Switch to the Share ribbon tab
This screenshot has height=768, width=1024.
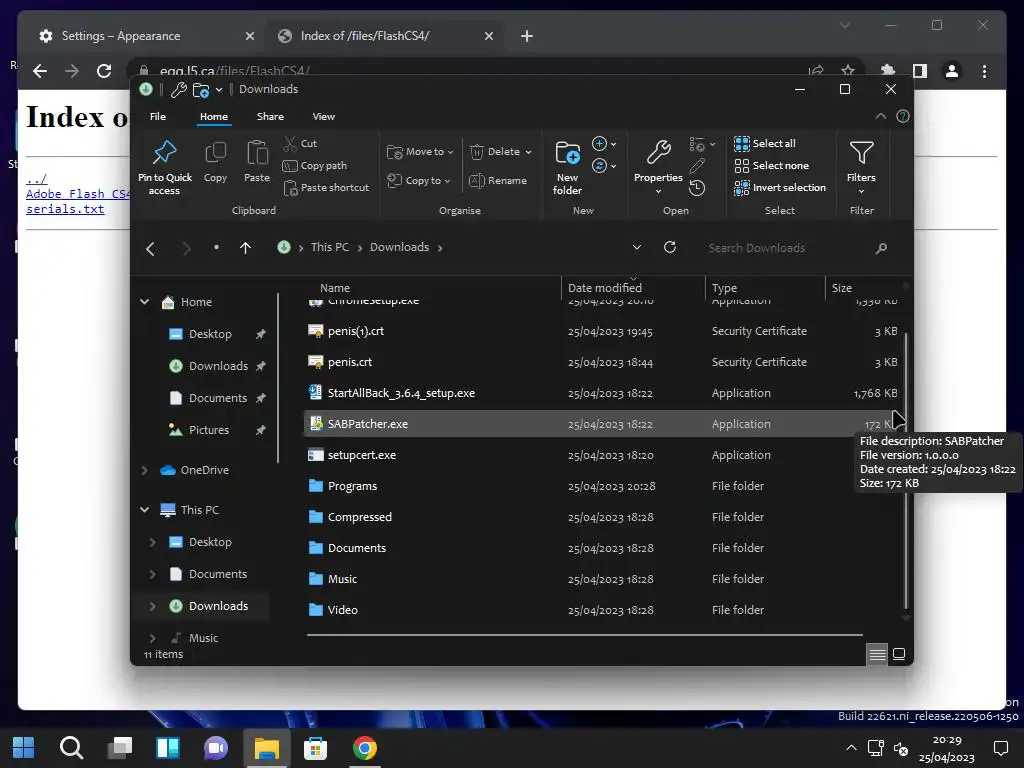click(x=270, y=116)
